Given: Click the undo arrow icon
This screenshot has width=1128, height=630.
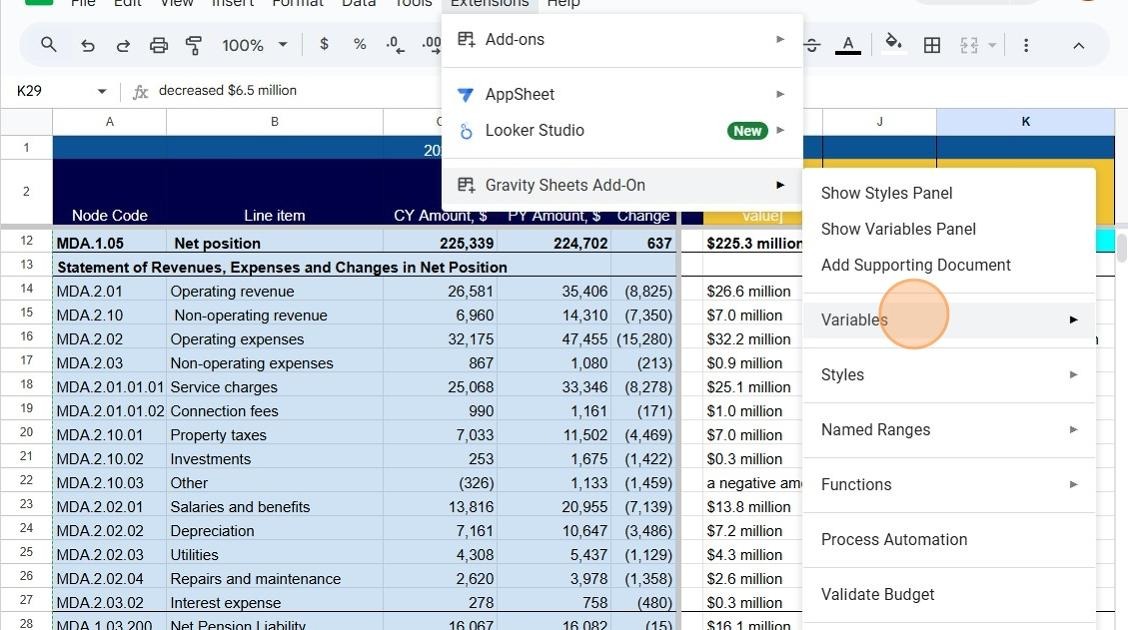Looking at the screenshot, I should pos(88,45).
